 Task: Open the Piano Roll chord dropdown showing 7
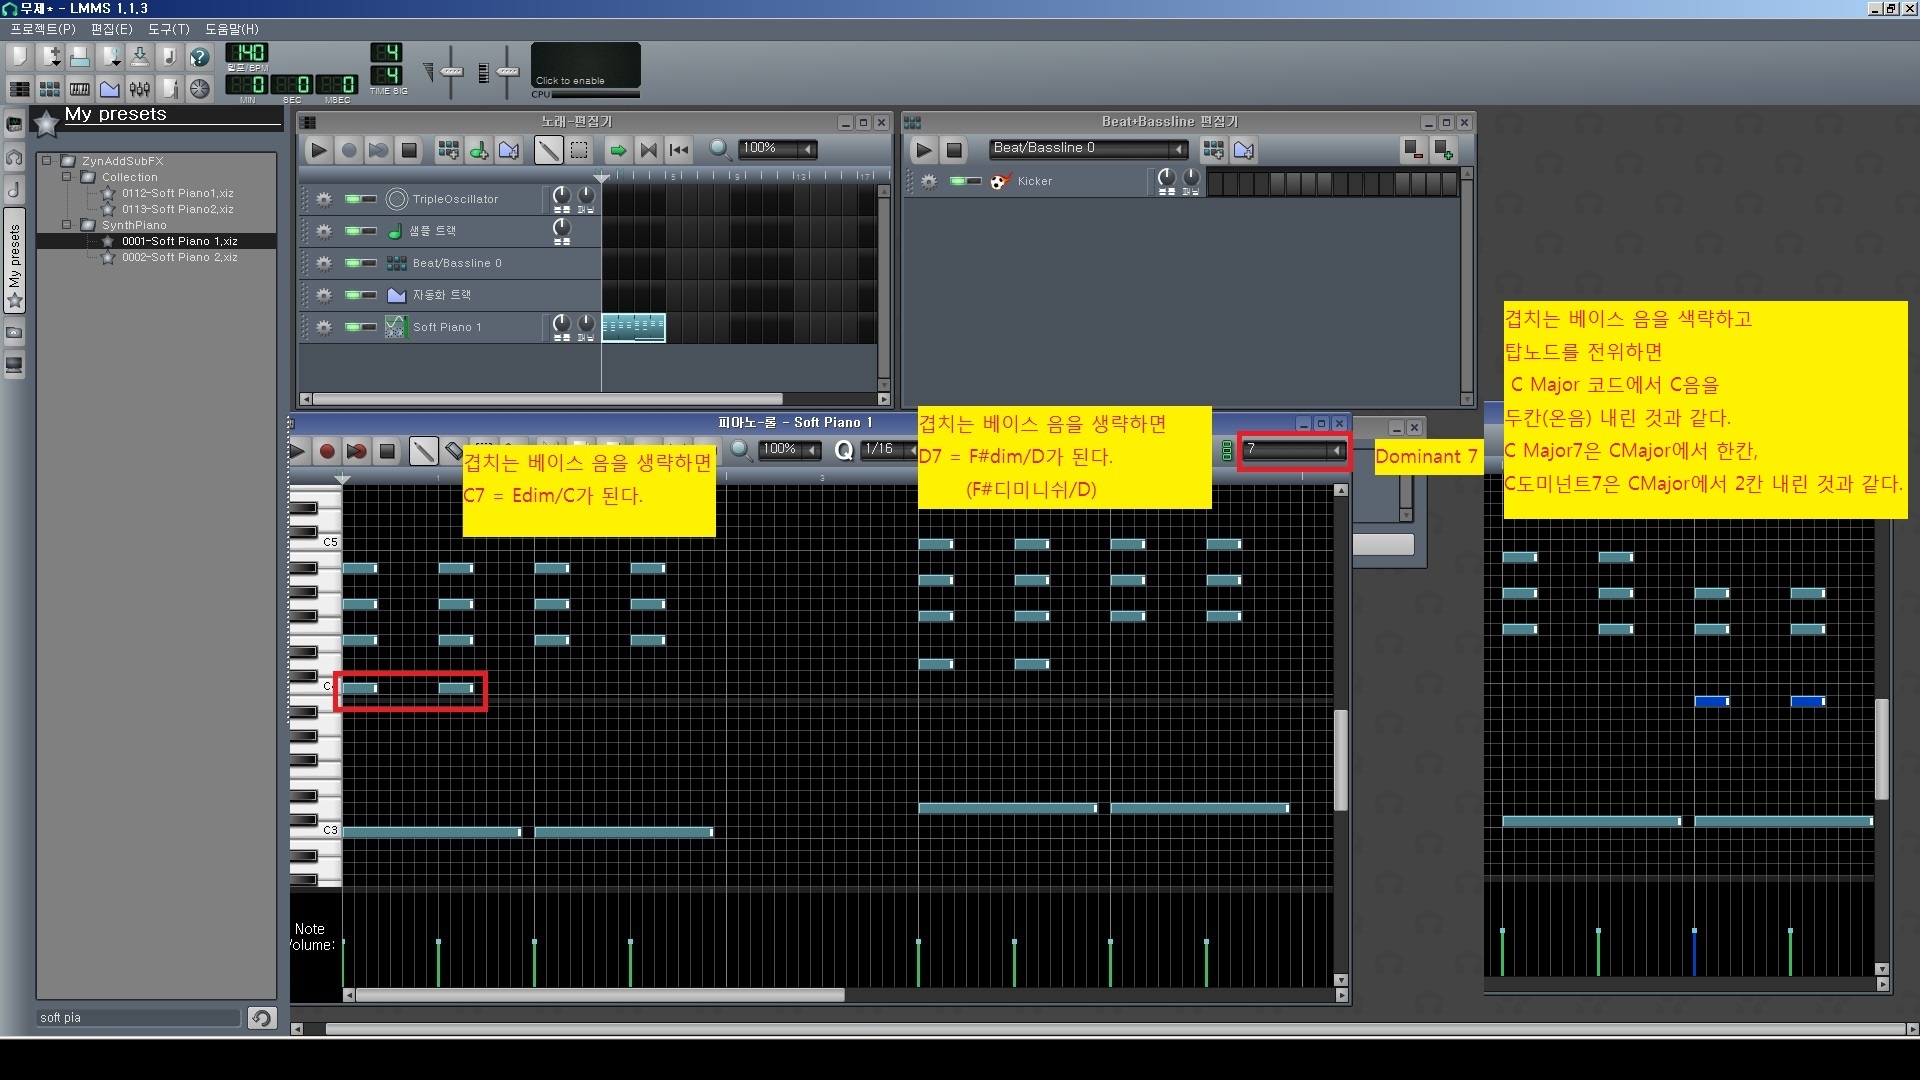pos(1294,449)
